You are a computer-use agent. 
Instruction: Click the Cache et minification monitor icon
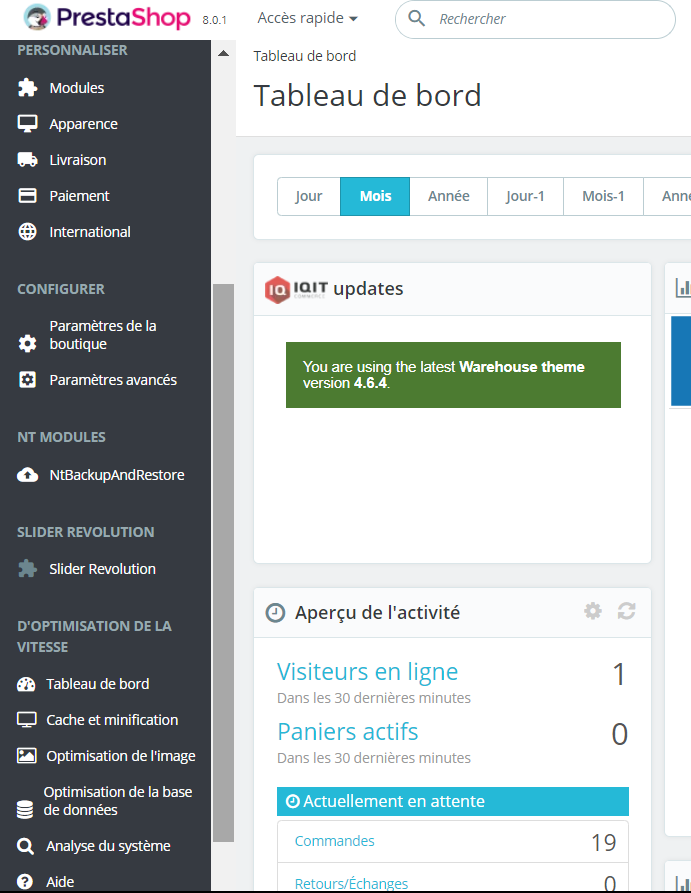coord(26,720)
